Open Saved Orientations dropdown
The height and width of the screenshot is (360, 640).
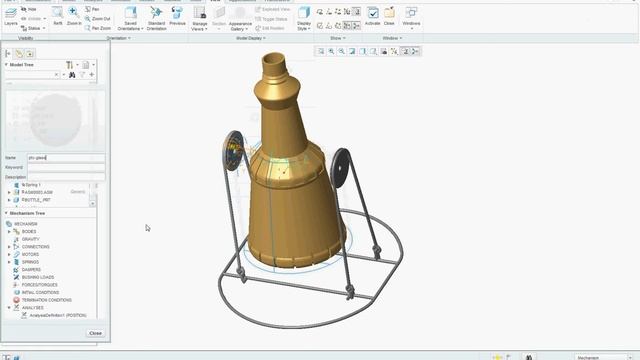(131, 19)
